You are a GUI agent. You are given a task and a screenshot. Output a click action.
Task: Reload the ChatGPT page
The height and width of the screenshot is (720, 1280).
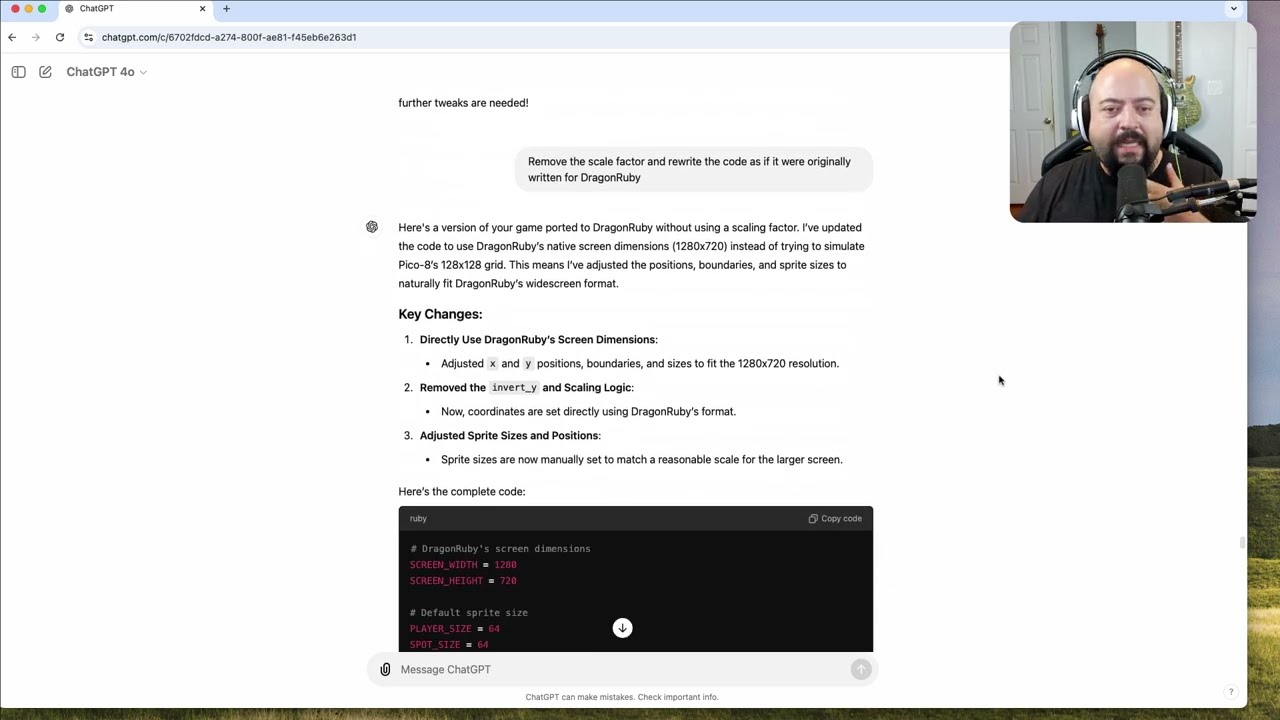click(x=60, y=37)
